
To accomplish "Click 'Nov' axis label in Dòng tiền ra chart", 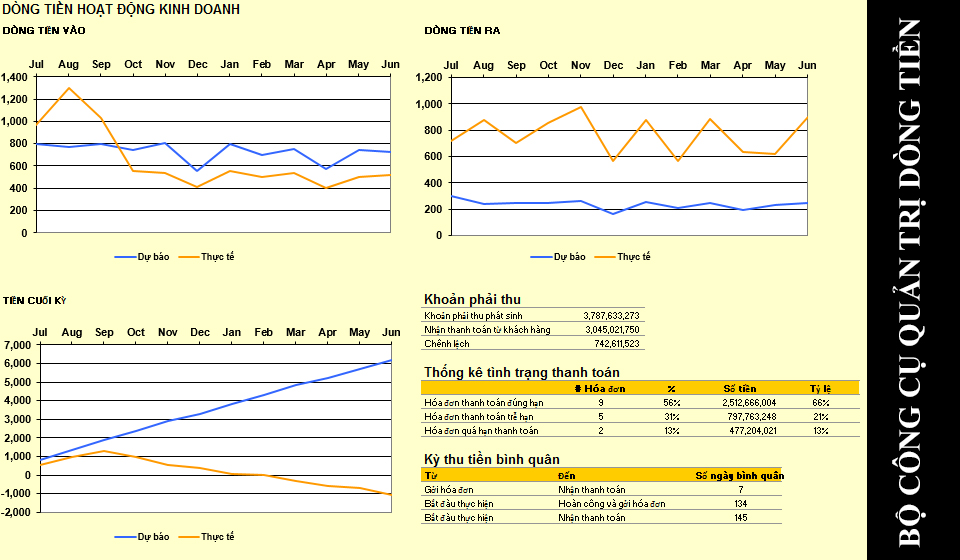I will pos(580,65).
